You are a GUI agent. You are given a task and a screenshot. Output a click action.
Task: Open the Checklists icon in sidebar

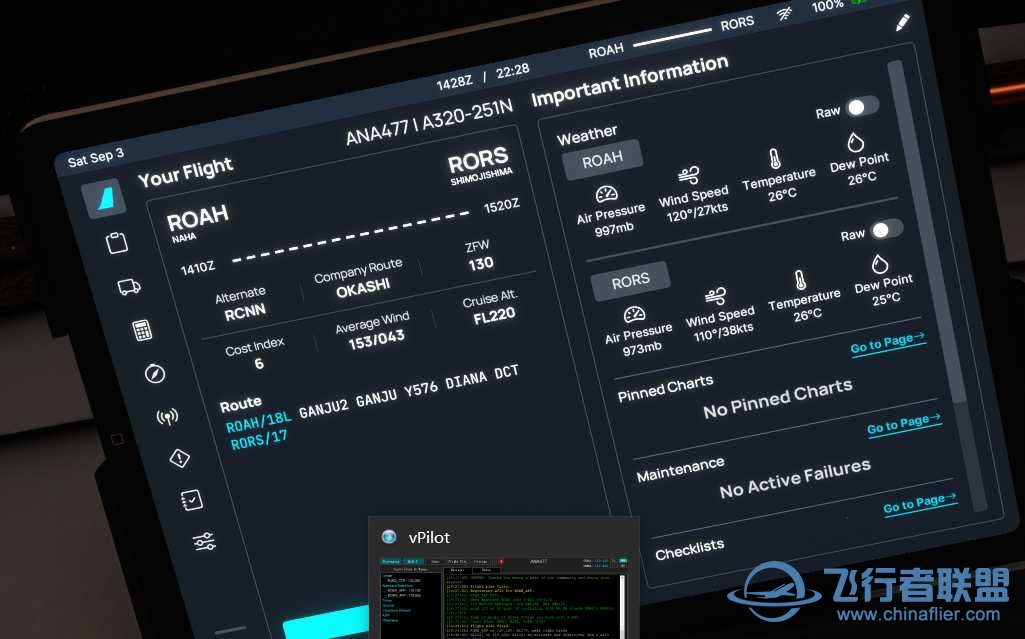point(191,500)
